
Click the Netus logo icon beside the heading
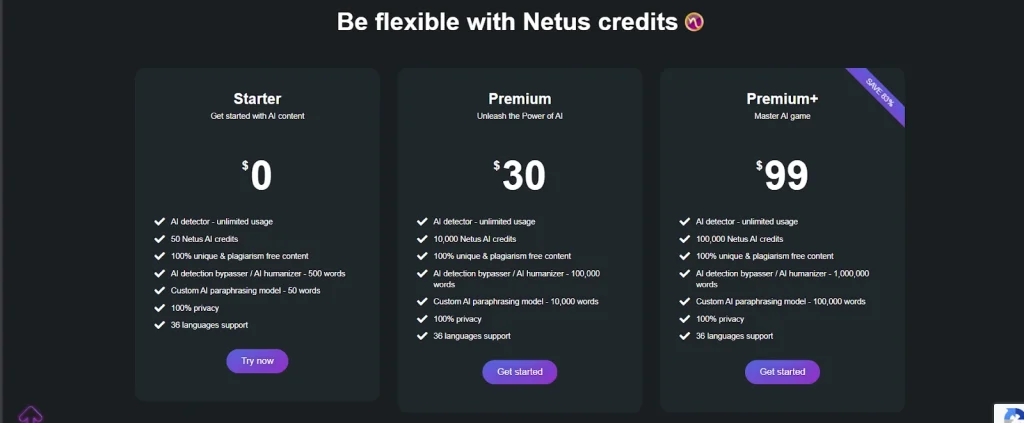(695, 21)
